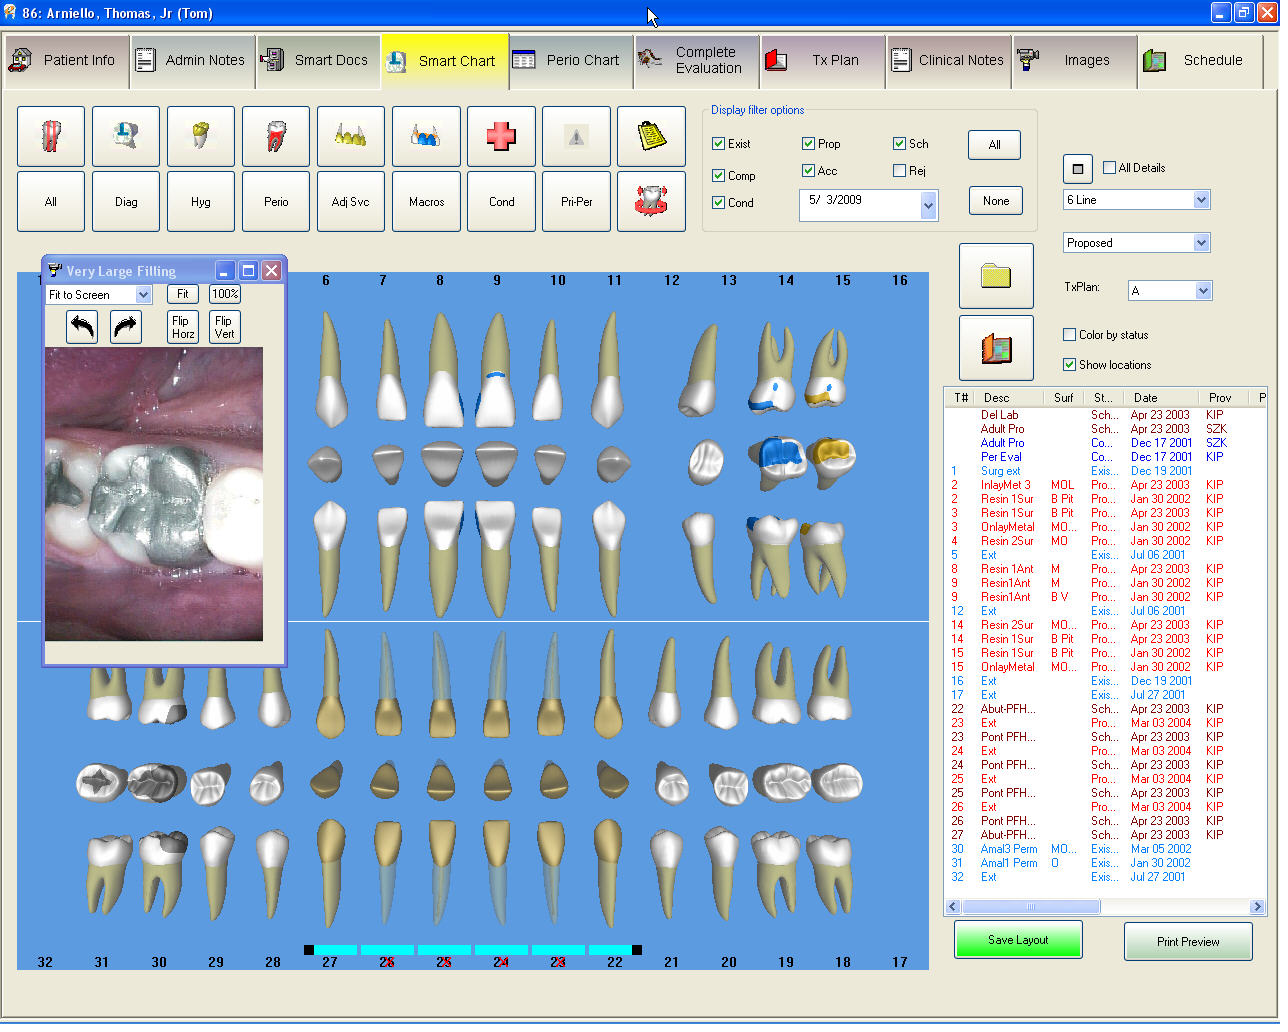Click the green Save Layout button
This screenshot has width=1288, height=1032.
[1018, 940]
